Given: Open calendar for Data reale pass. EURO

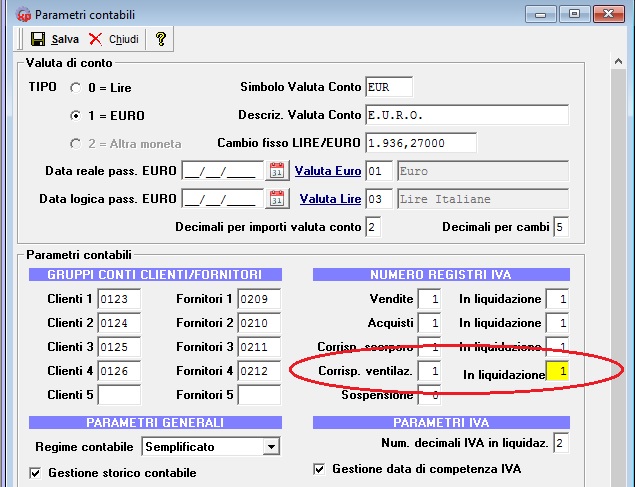Looking at the screenshot, I should click(x=276, y=171).
